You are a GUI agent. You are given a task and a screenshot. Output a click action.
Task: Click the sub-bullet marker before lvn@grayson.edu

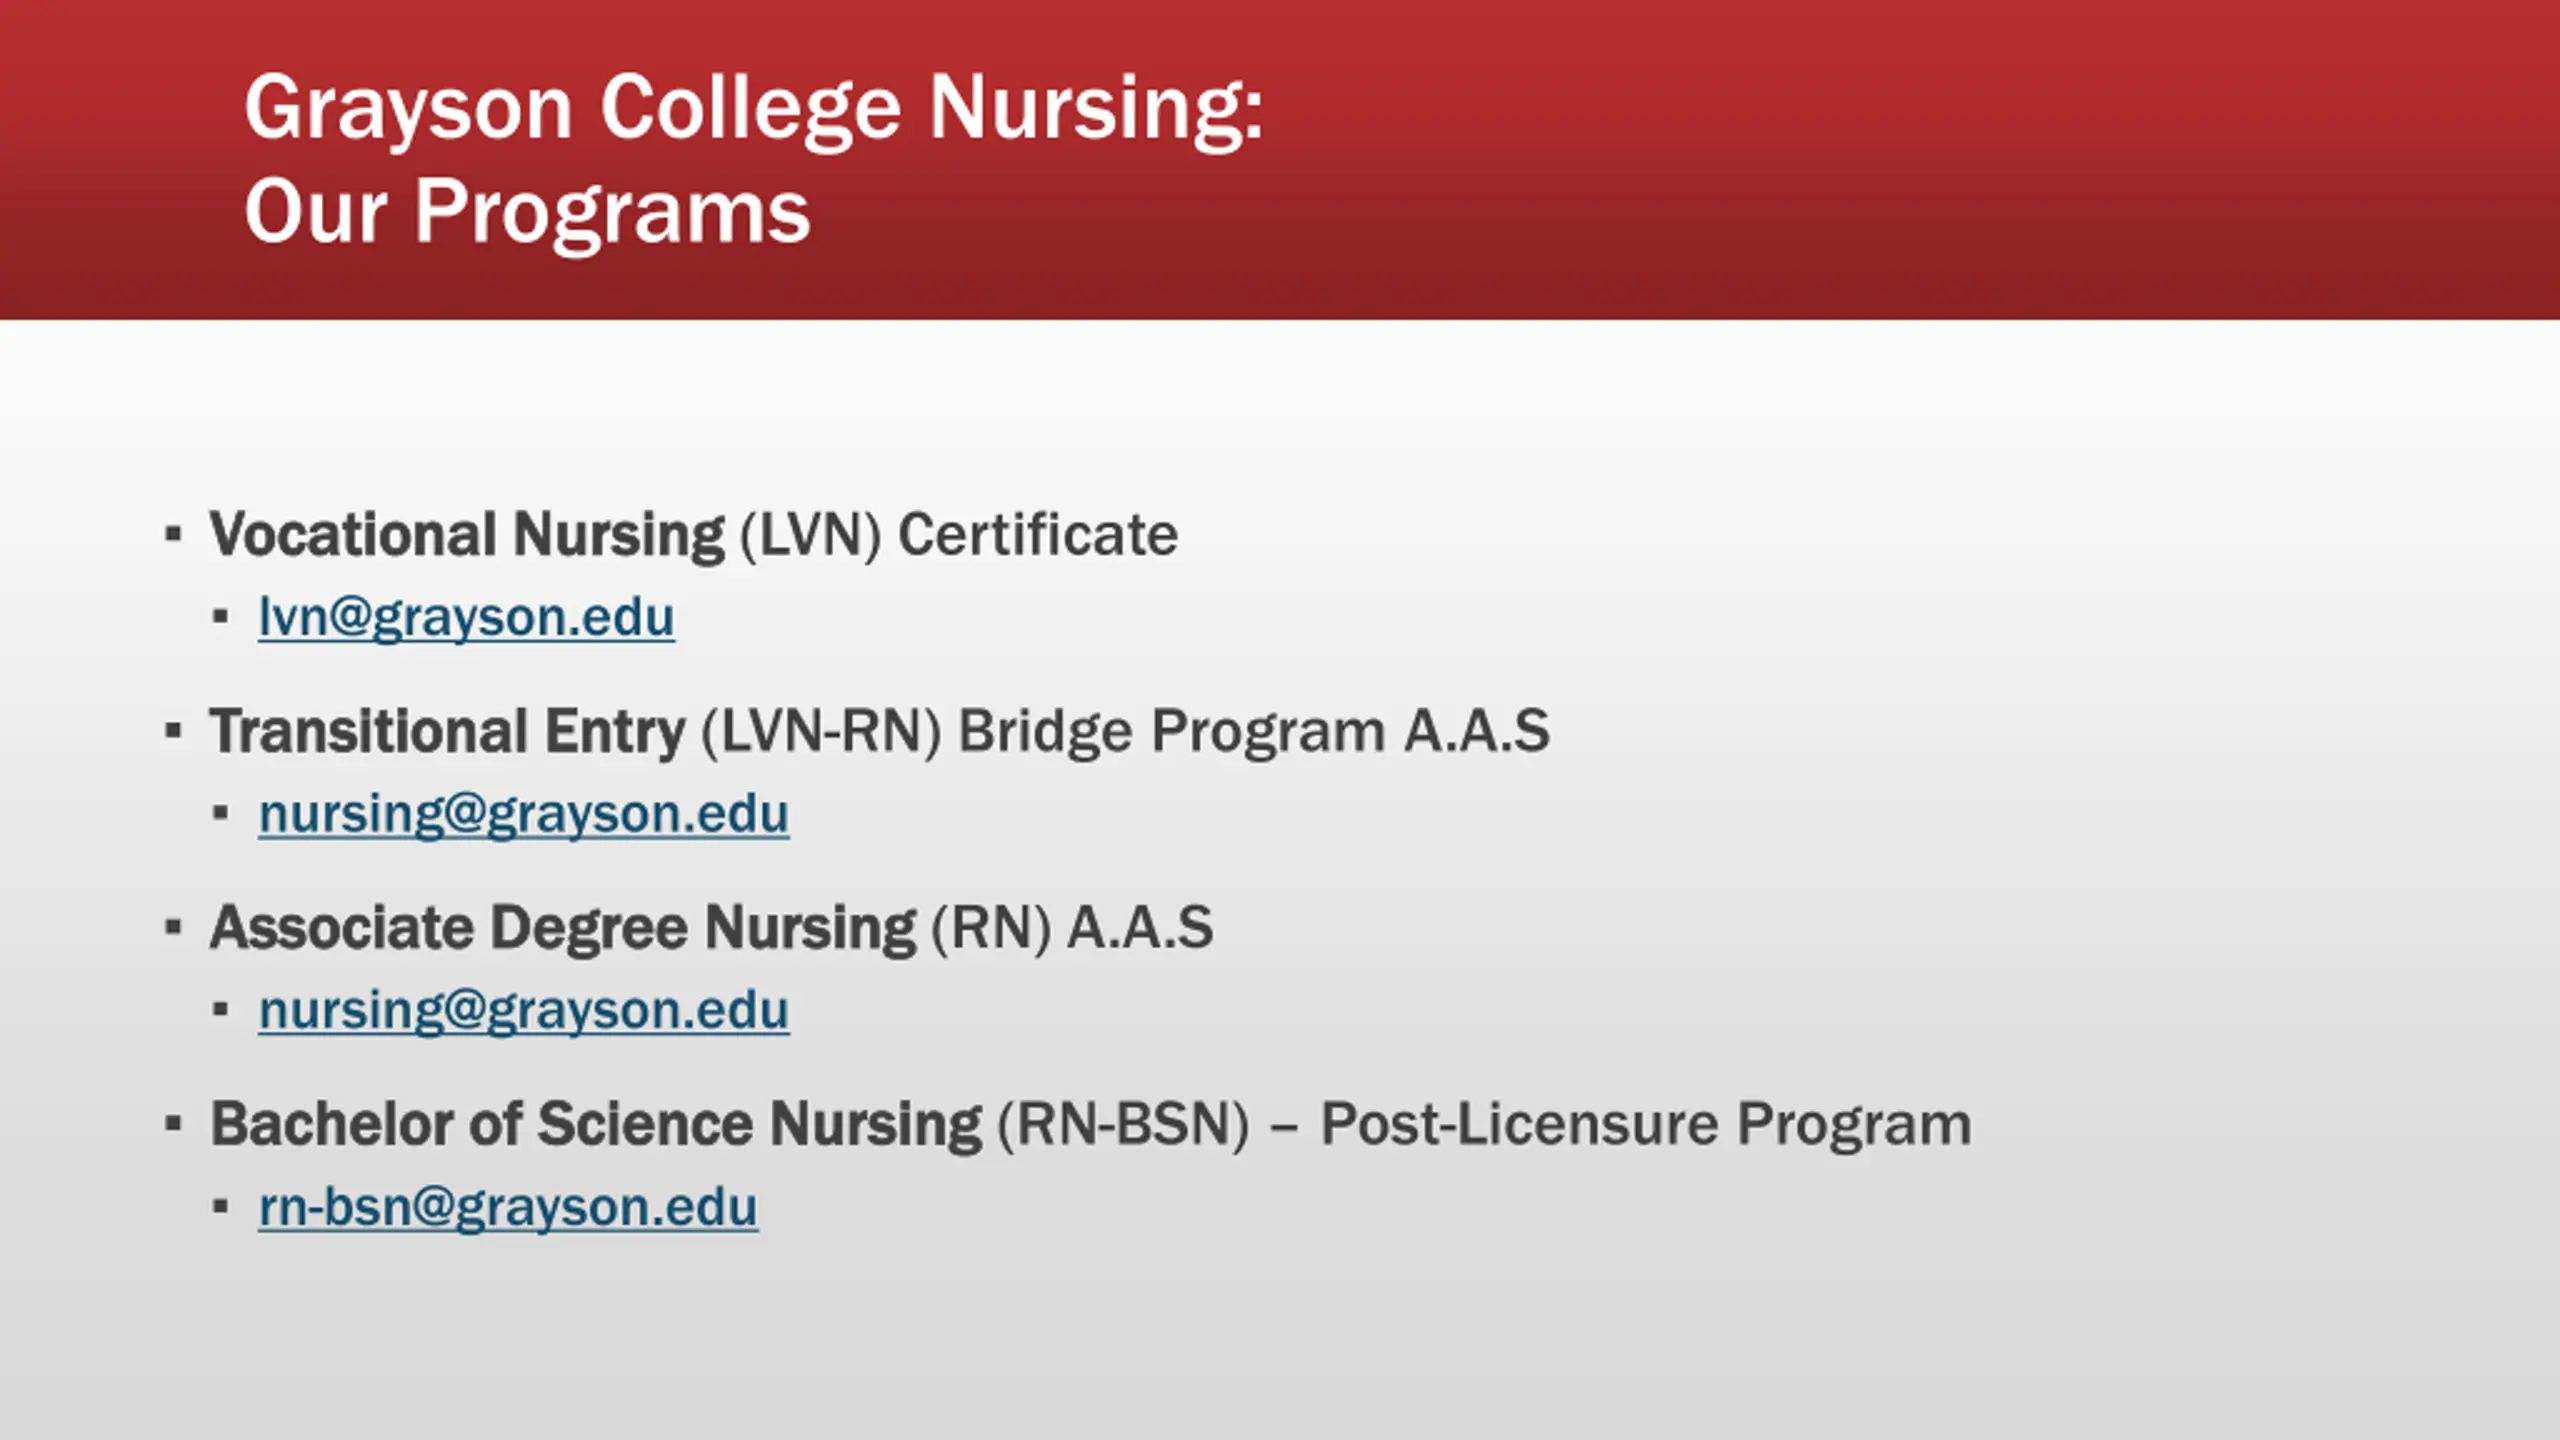click(221, 617)
